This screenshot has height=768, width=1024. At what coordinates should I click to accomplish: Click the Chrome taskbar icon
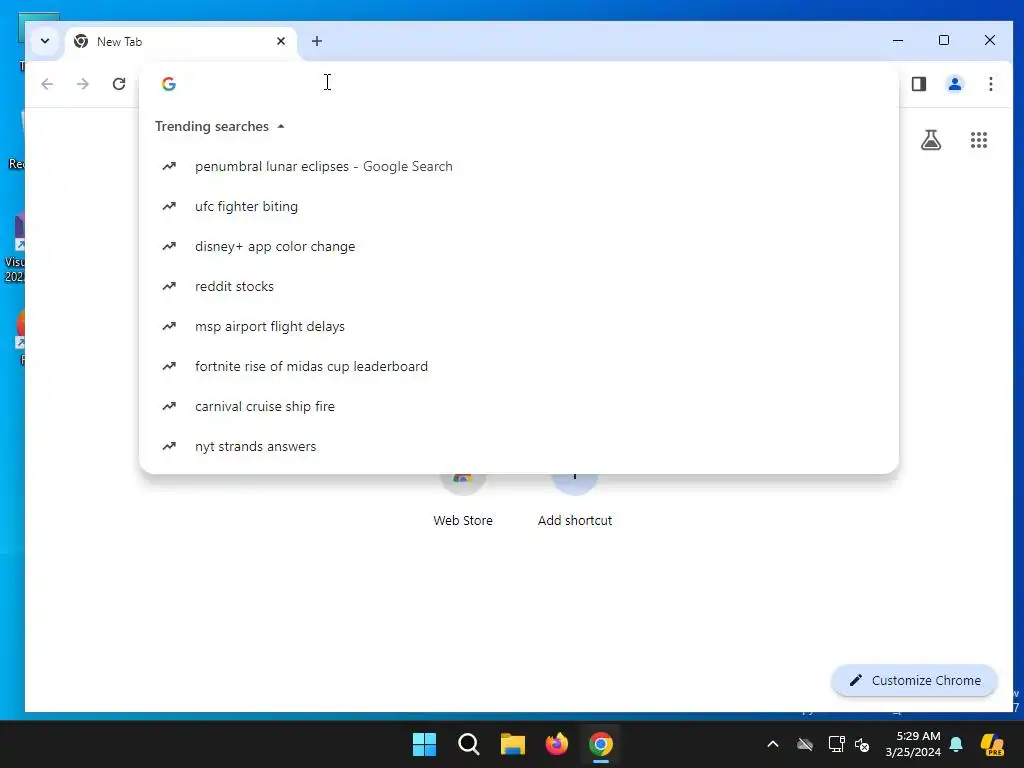(601, 744)
